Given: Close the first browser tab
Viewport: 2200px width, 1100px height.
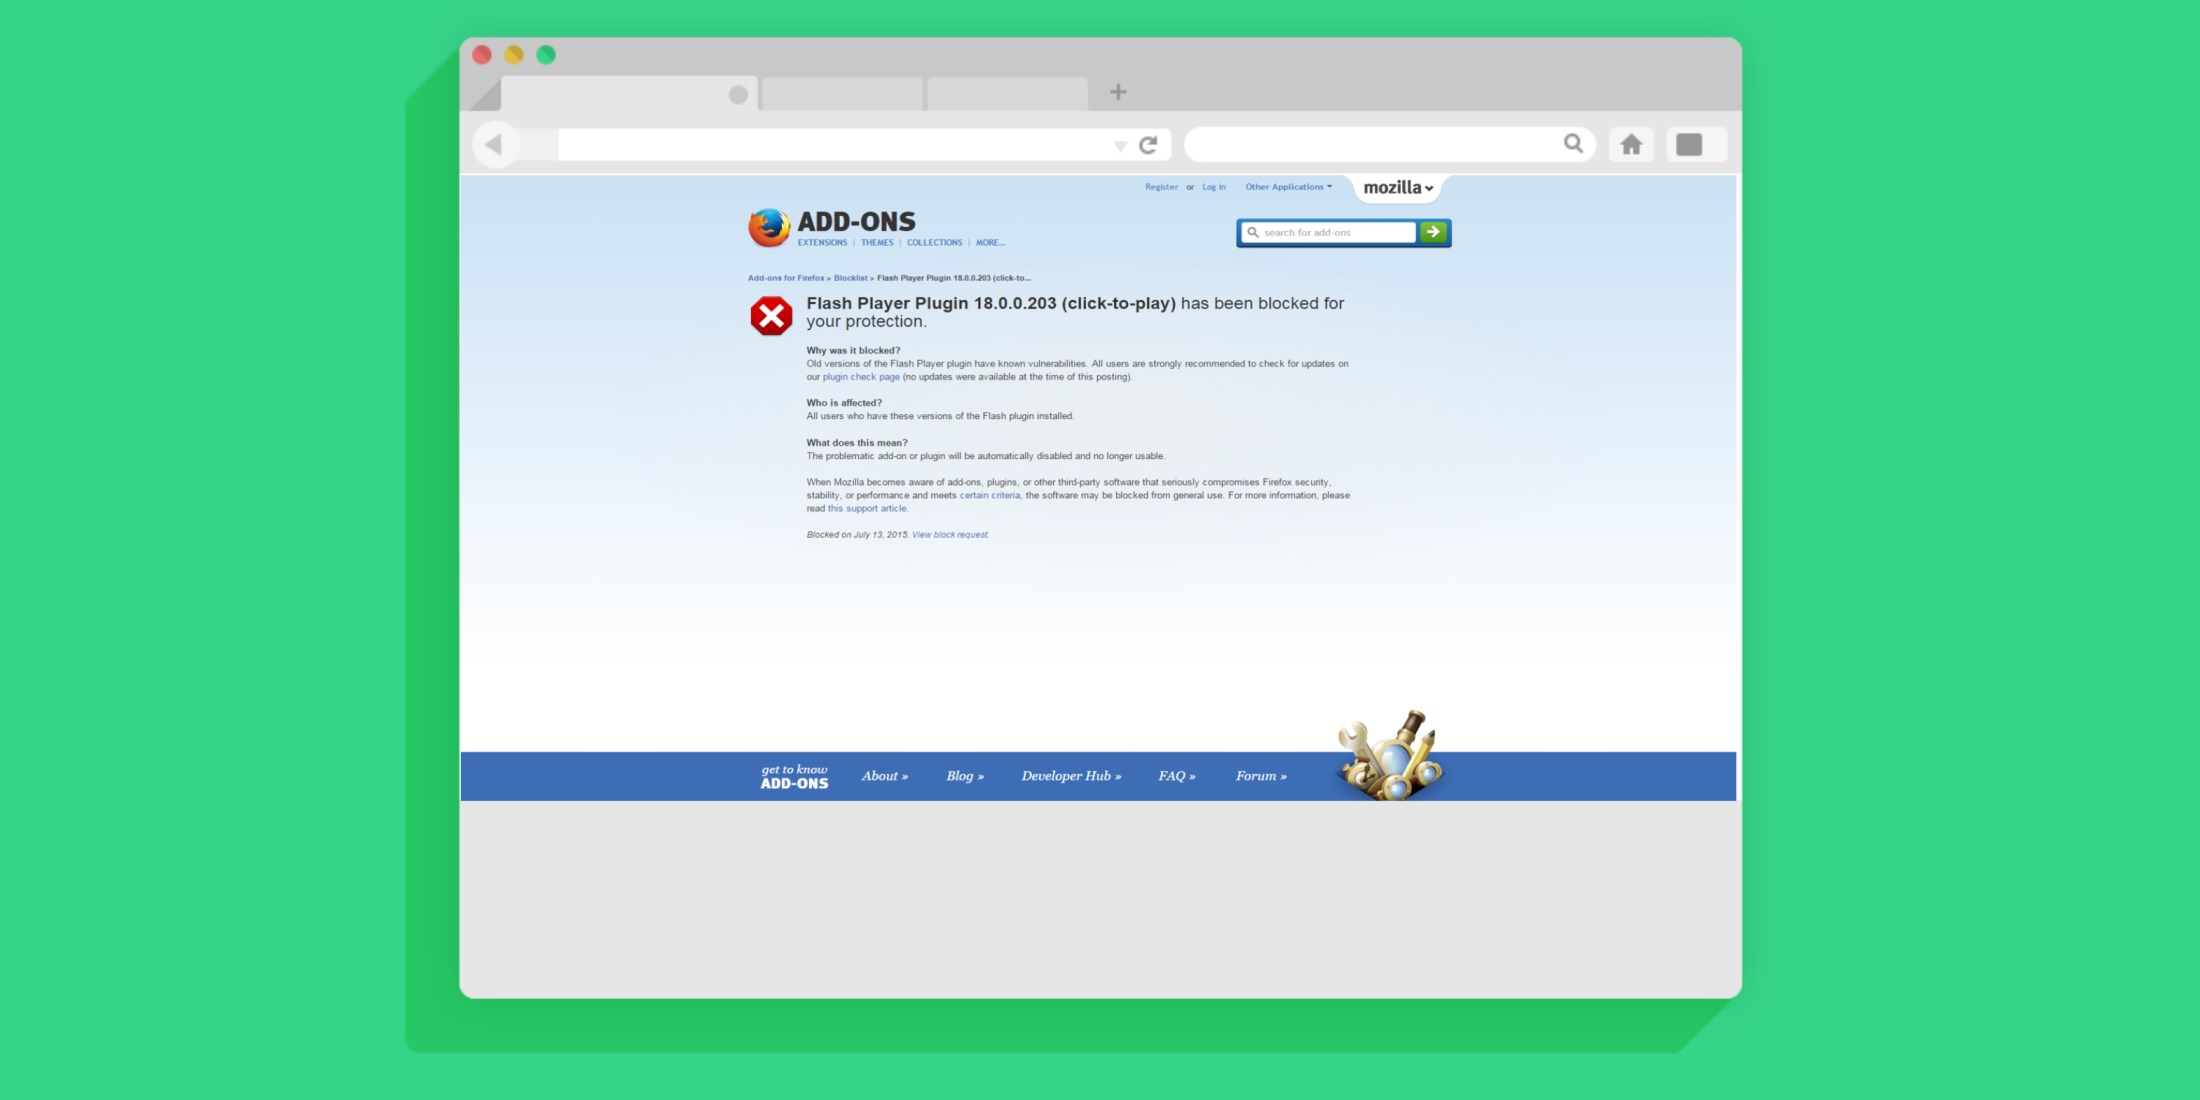Looking at the screenshot, I should pos(738,95).
